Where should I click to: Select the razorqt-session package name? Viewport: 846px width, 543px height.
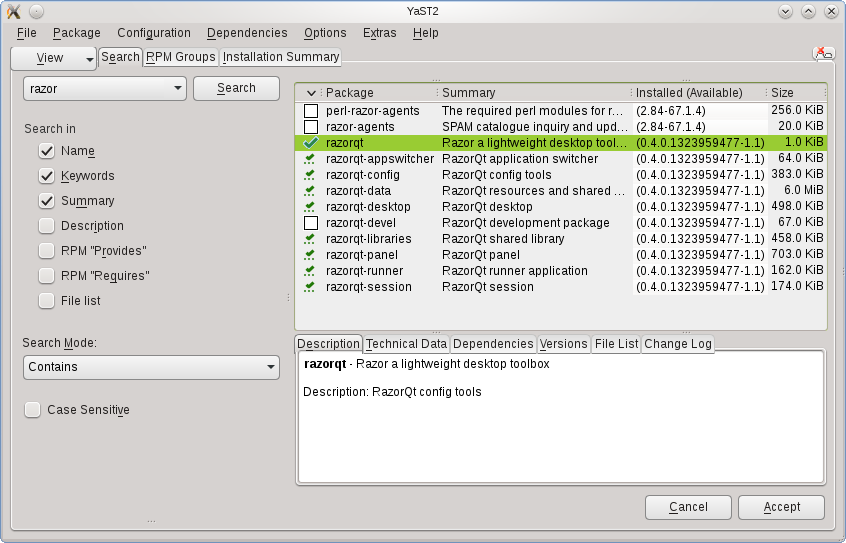click(x=369, y=287)
